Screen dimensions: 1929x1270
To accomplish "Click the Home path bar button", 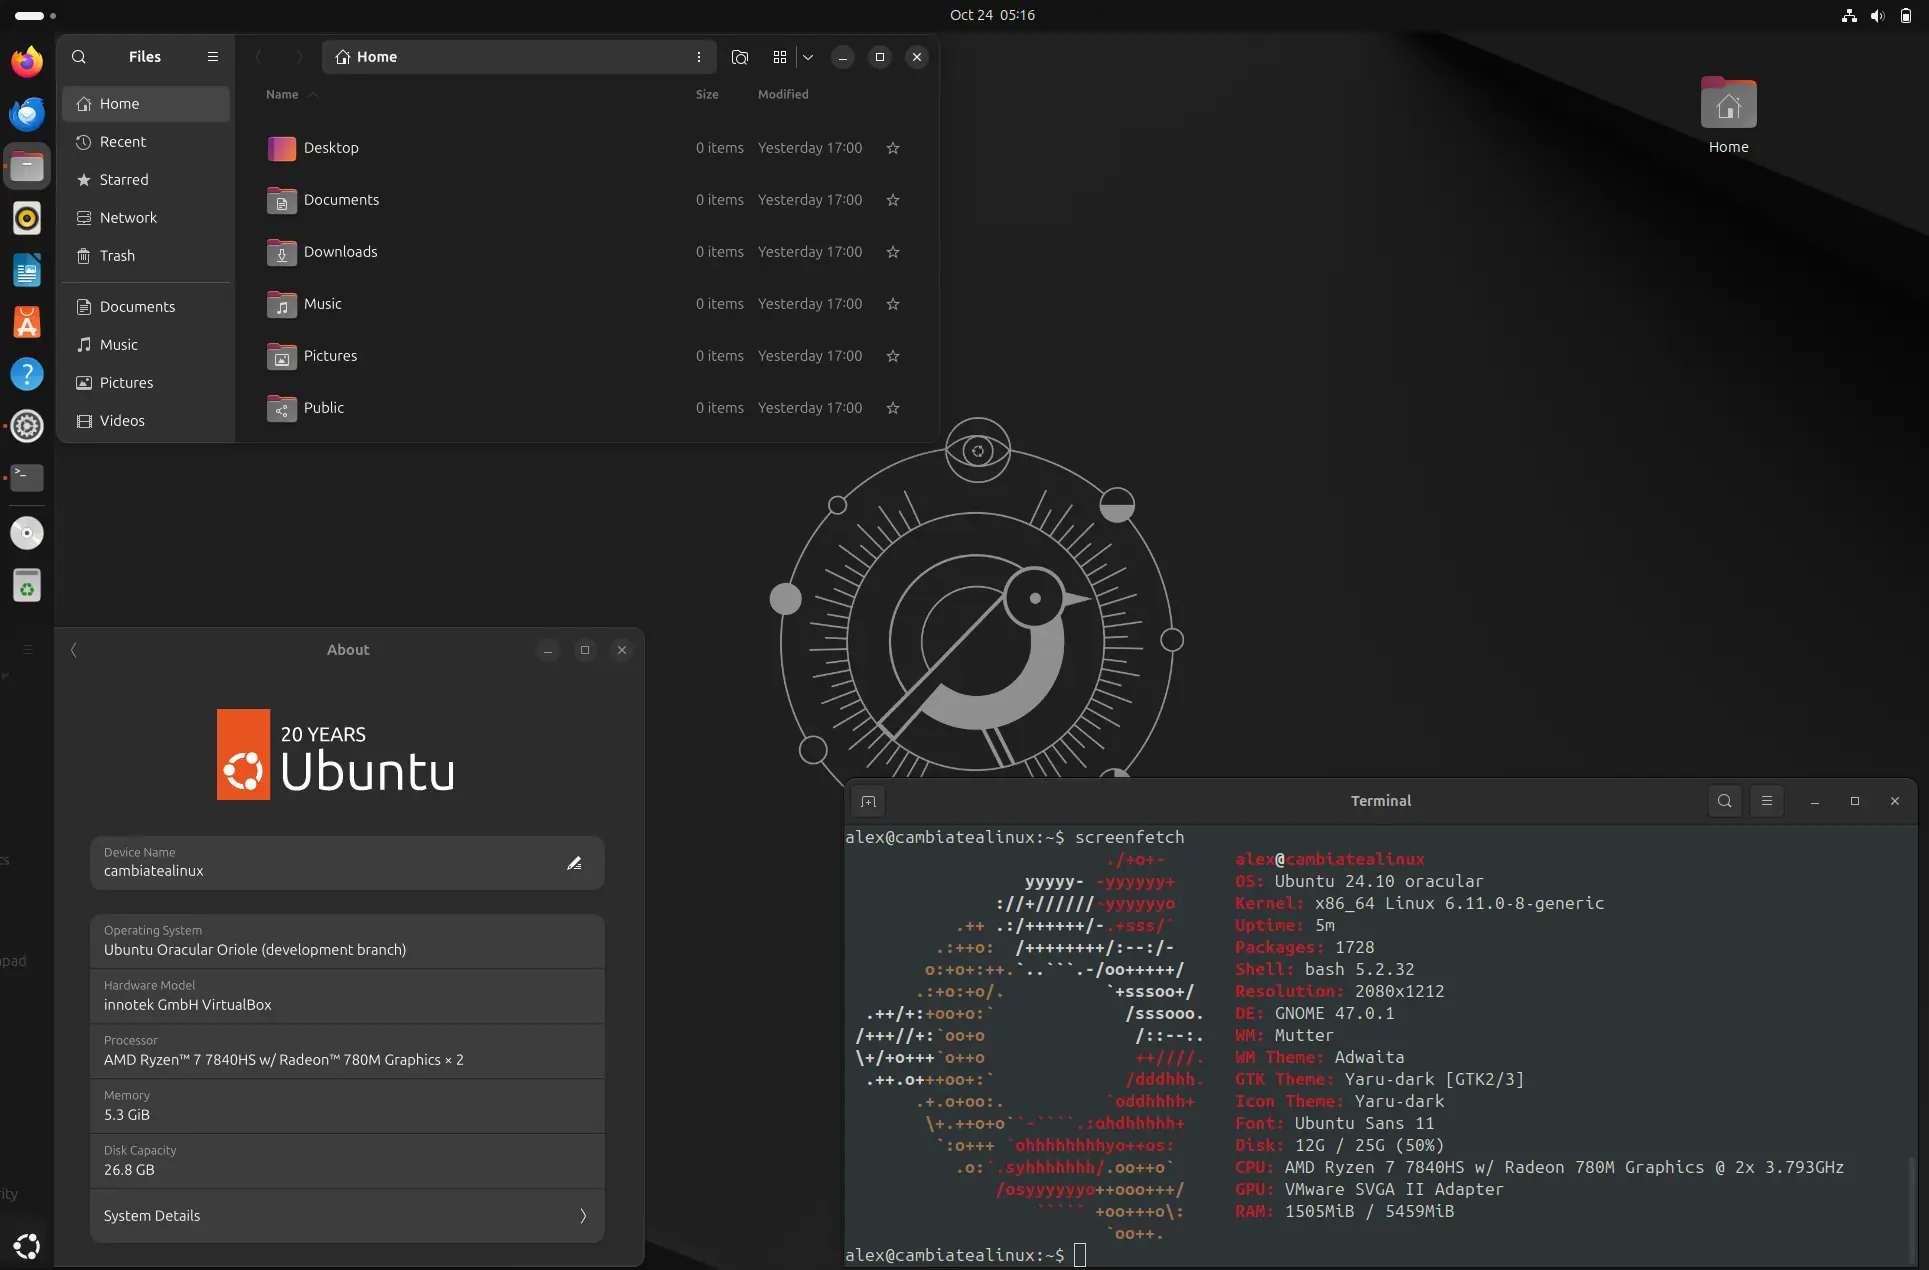I will tap(366, 57).
